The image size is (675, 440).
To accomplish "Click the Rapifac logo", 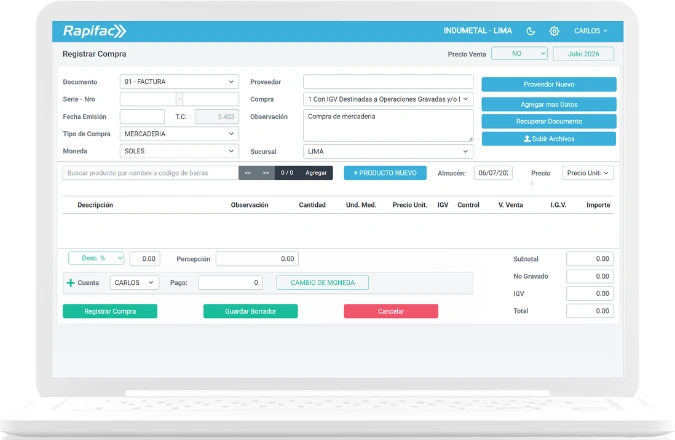I will point(94,31).
